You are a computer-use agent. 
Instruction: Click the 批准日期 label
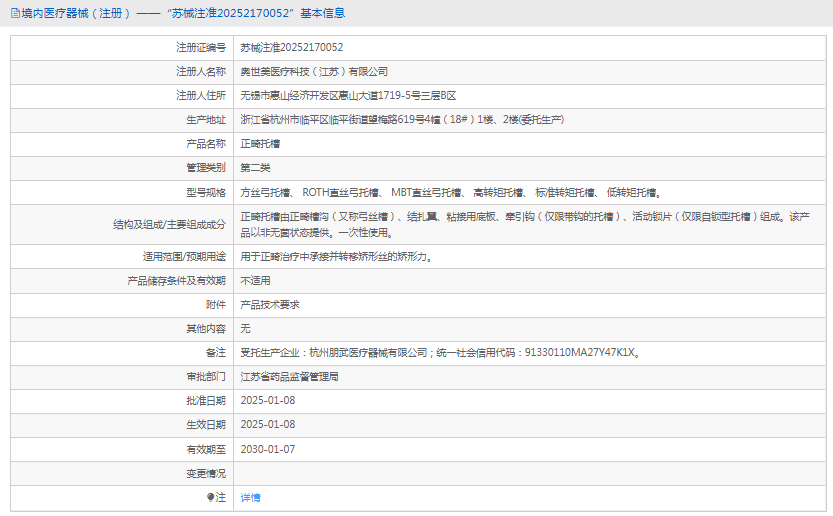(x=206, y=401)
